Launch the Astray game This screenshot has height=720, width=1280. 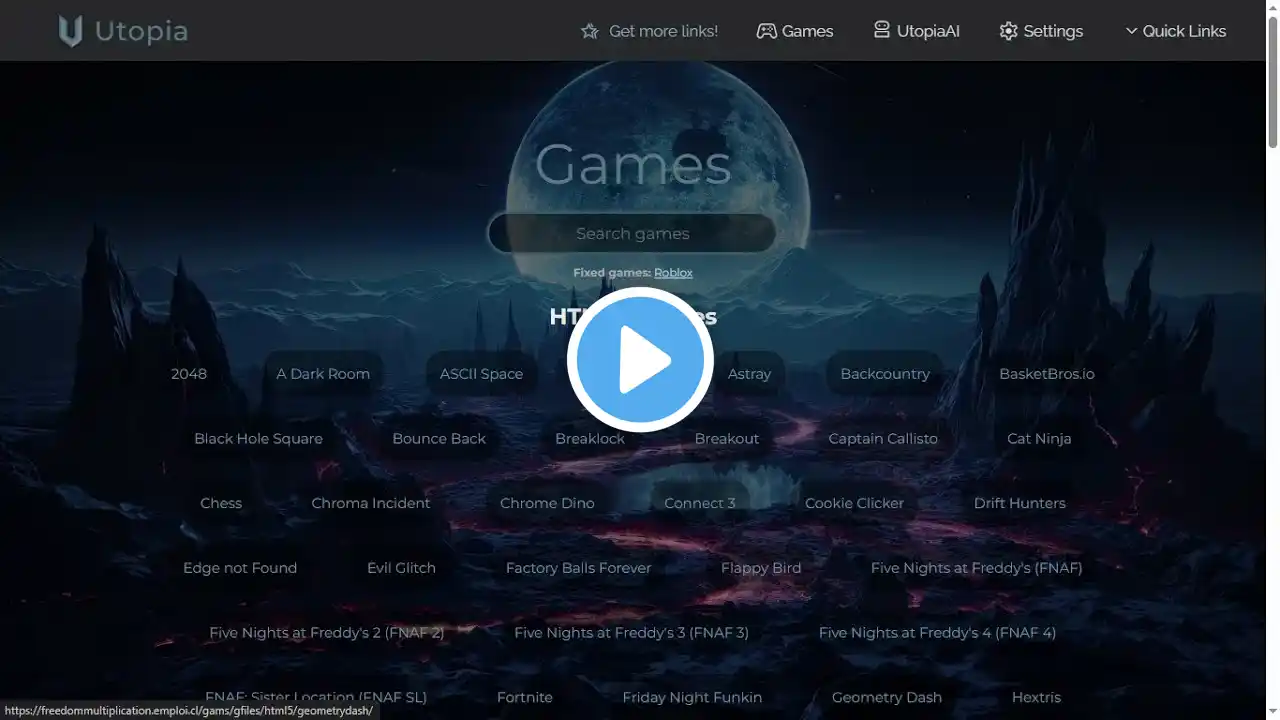tap(749, 374)
